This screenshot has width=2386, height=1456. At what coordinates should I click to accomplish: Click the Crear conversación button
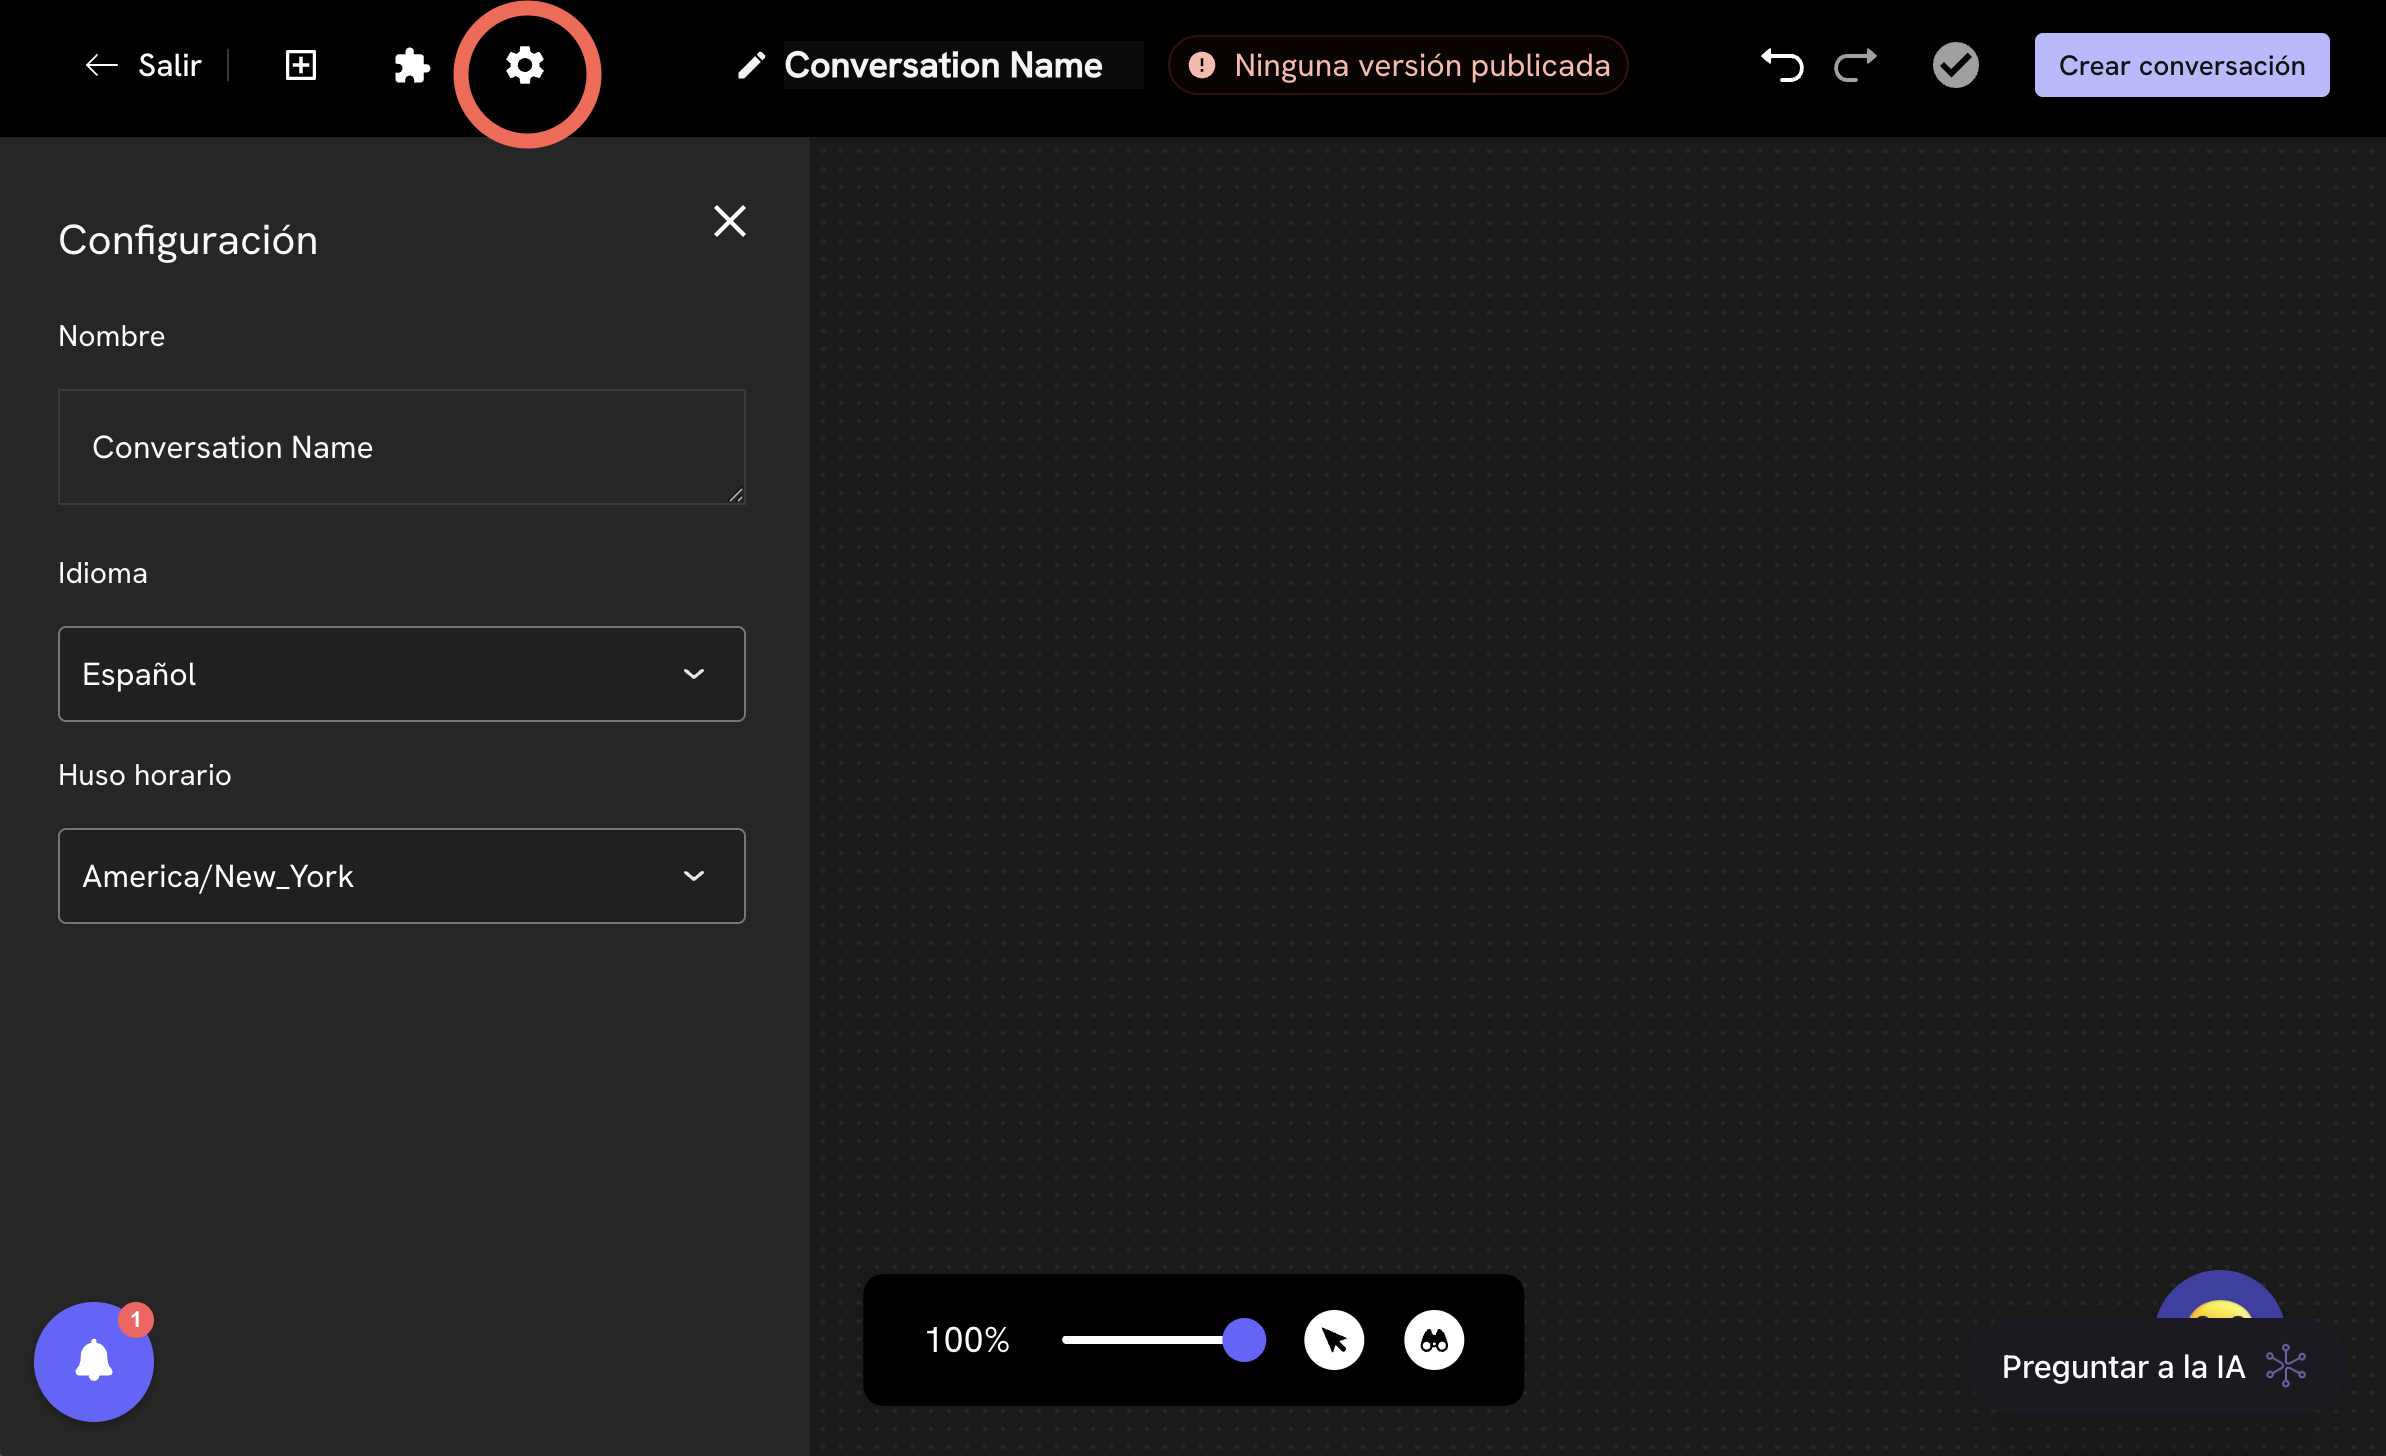(2181, 65)
